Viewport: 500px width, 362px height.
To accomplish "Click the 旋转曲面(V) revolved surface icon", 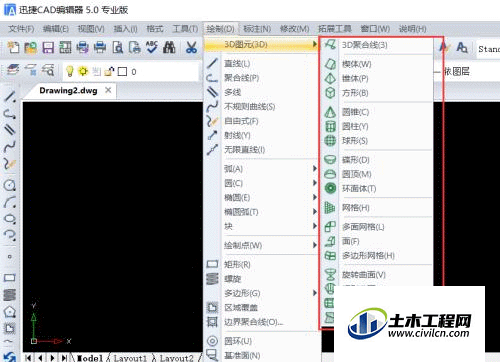I will (x=330, y=275).
